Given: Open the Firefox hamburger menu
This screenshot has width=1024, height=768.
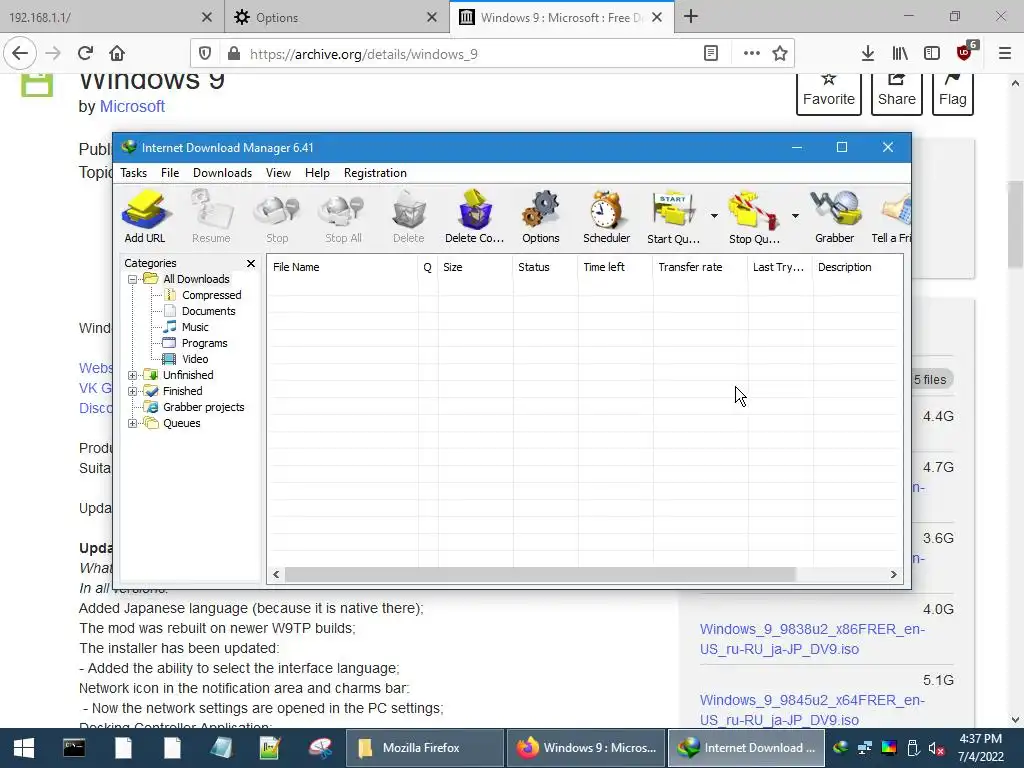Looking at the screenshot, I should 1005,54.
